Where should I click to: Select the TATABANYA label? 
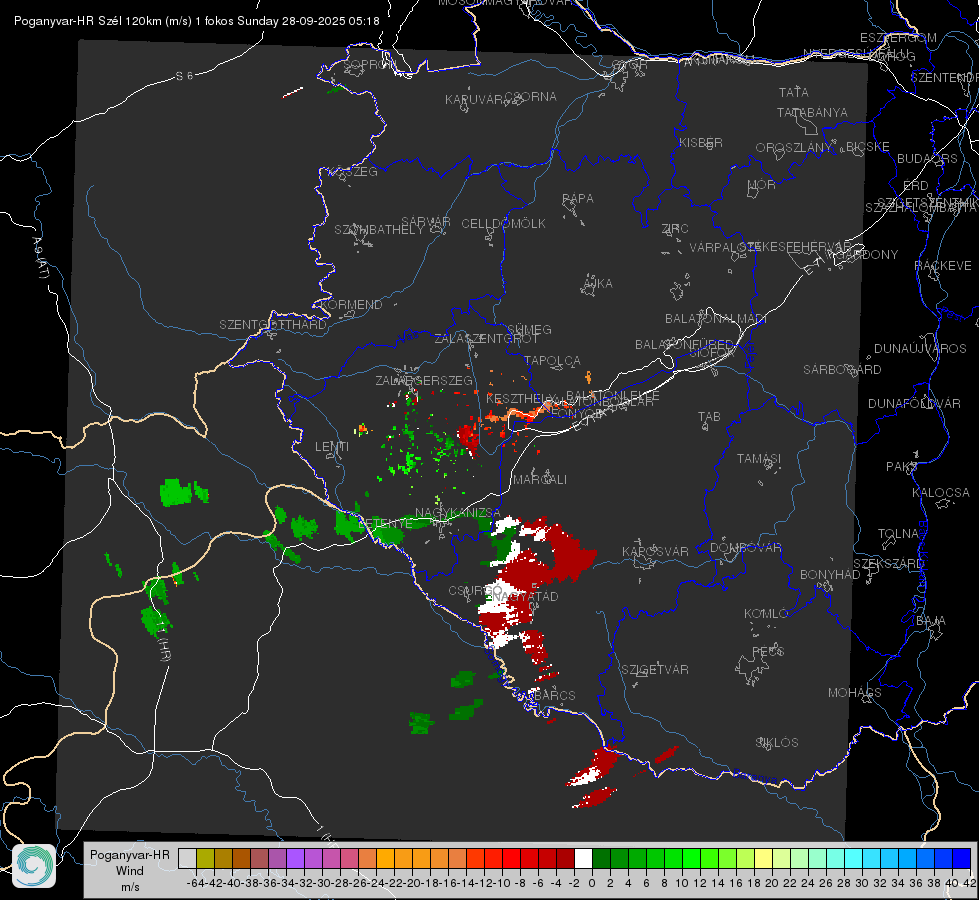[x=812, y=112]
